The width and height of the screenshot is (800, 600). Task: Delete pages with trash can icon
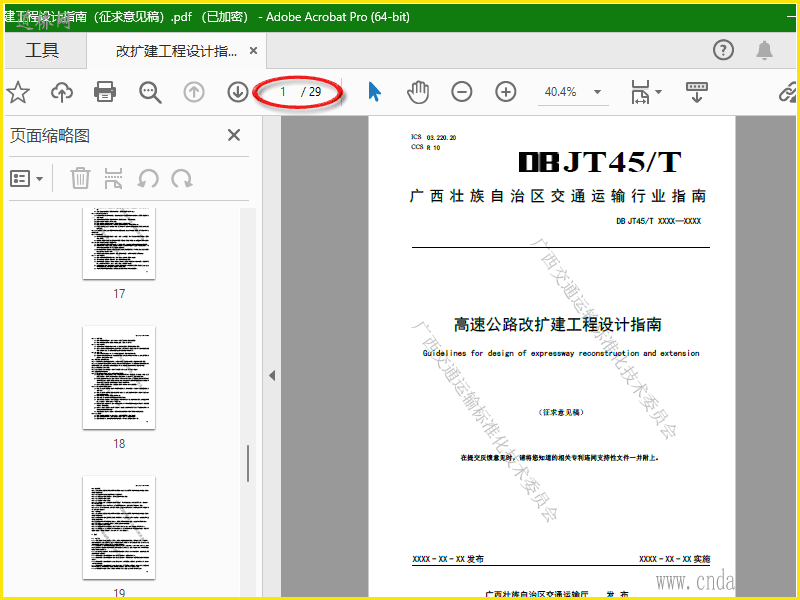[x=80, y=179]
